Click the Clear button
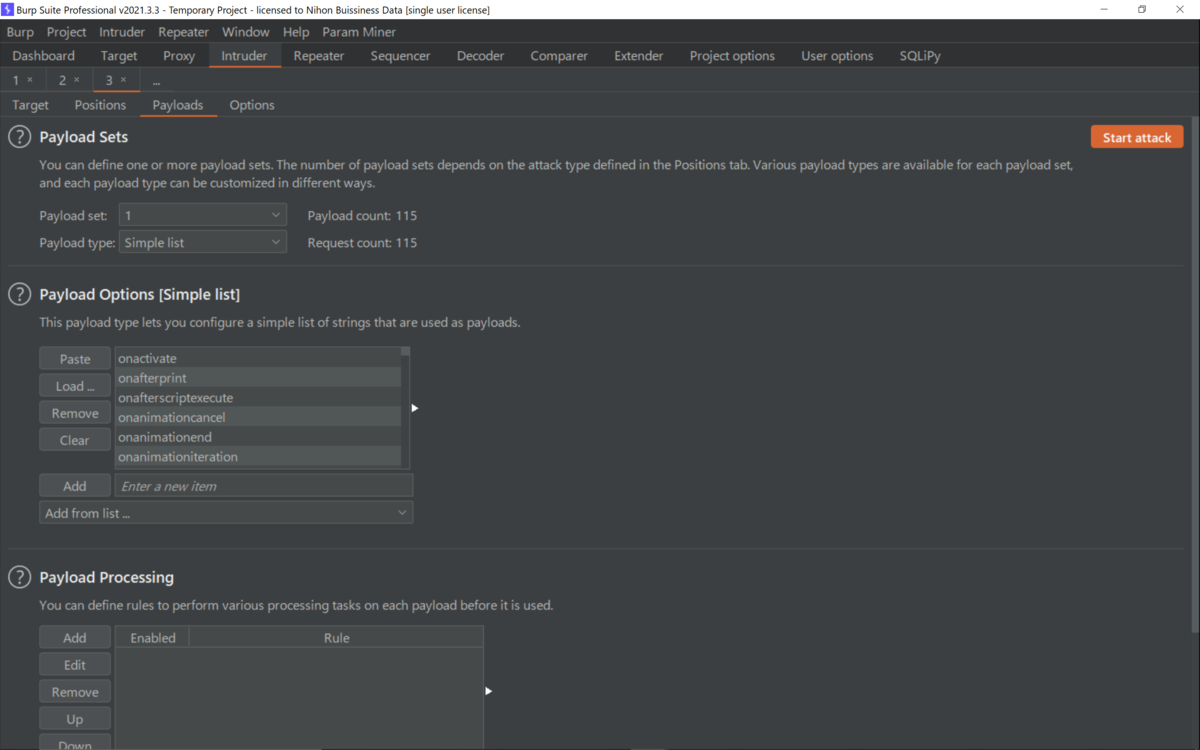 pos(75,440)
